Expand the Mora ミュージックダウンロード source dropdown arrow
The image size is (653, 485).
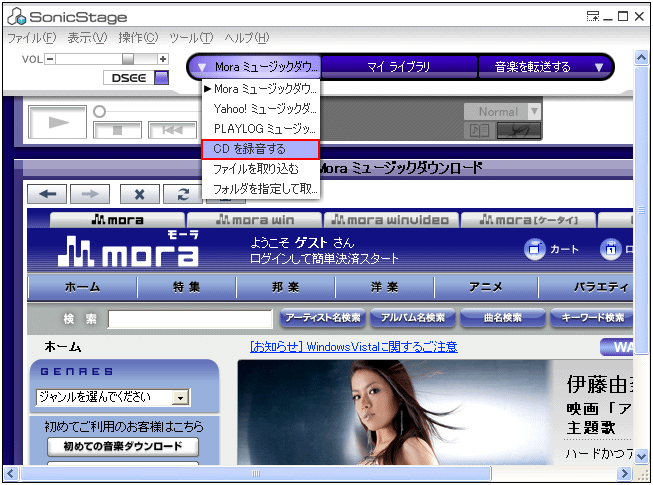[202, 67]
